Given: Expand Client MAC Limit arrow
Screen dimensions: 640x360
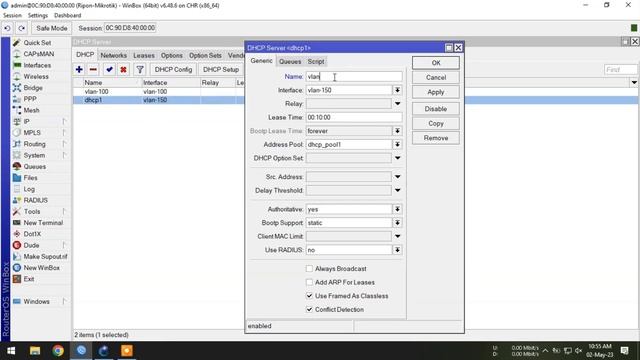Looking at the screenshot, I should (x=397, y=236).
